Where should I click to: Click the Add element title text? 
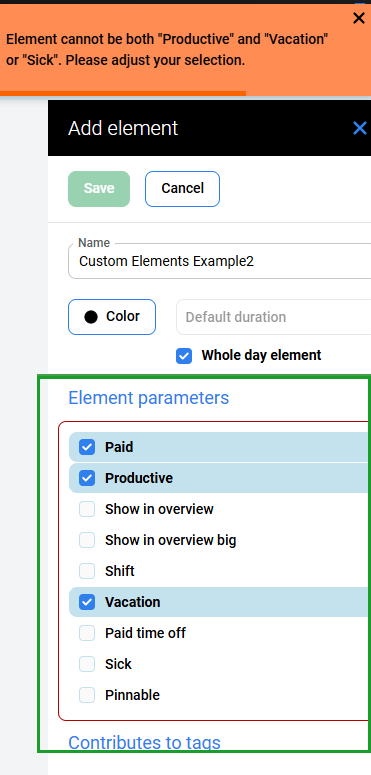click(x=123, y=129)
